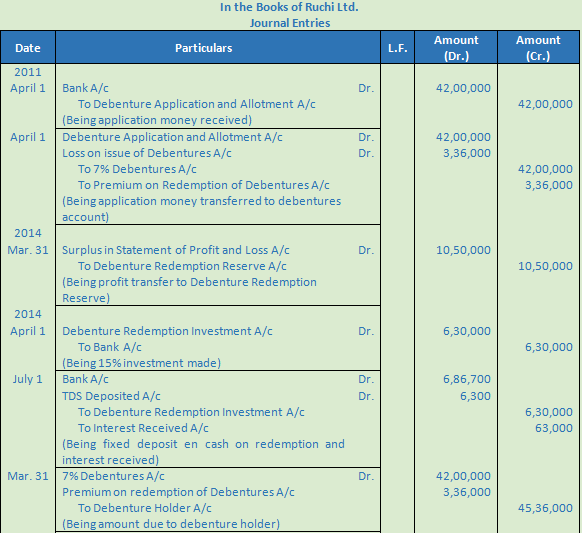Click 'To Debenture Holder A/c' line
582x533 pixels.
(144, 508)
